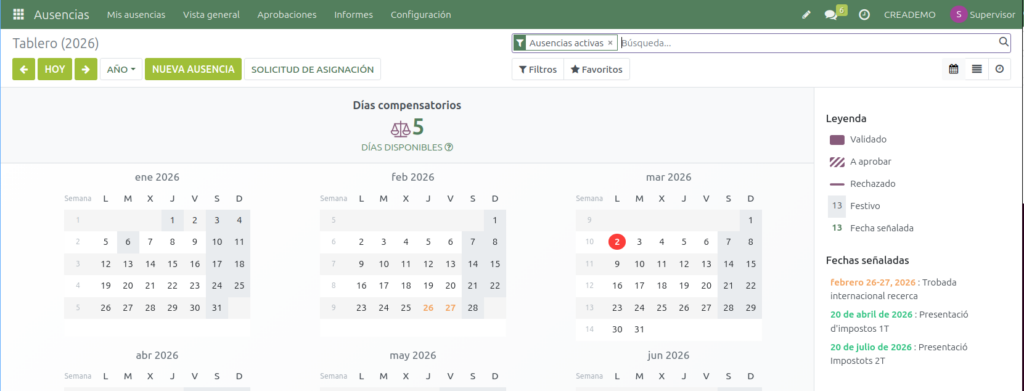Viewport: 1024px width, 391px height.
Task: Open the Configuración menu
Action: 421,14
